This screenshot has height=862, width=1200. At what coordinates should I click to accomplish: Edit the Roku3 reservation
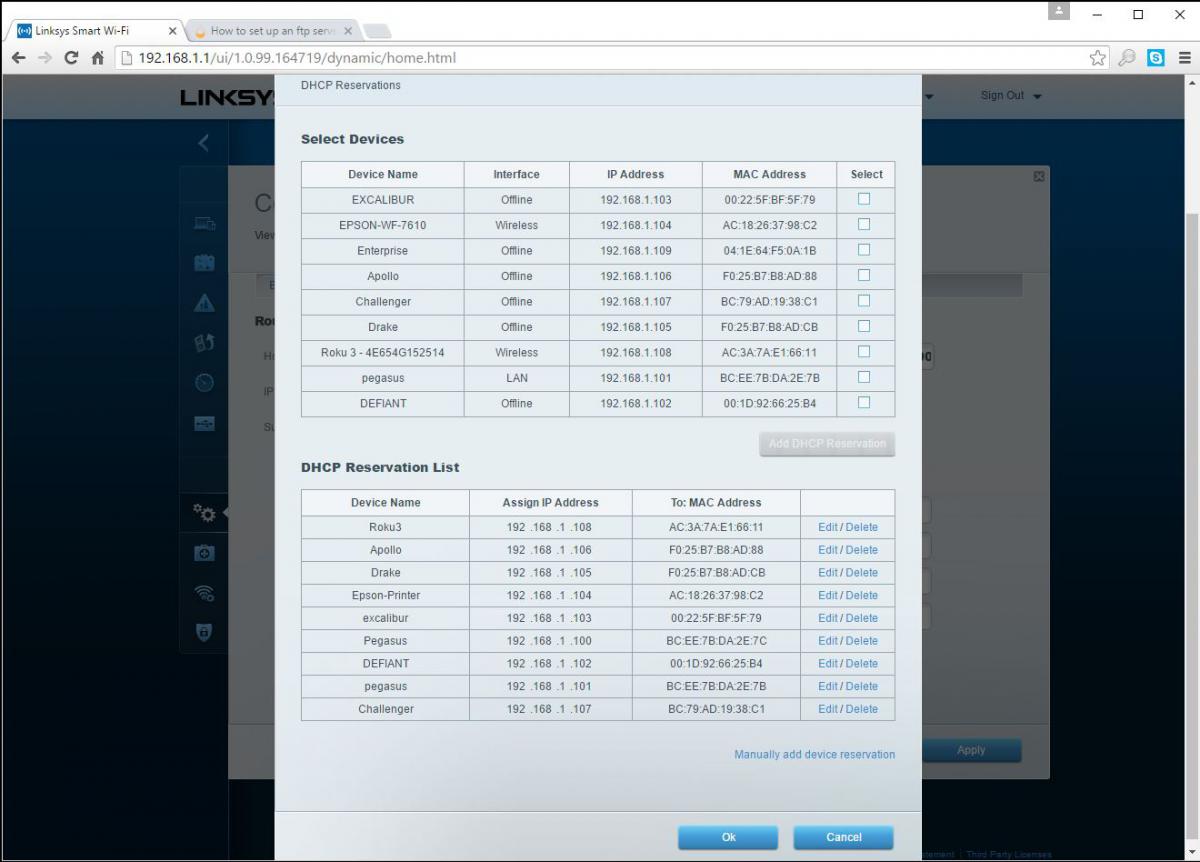pos(827,527)
